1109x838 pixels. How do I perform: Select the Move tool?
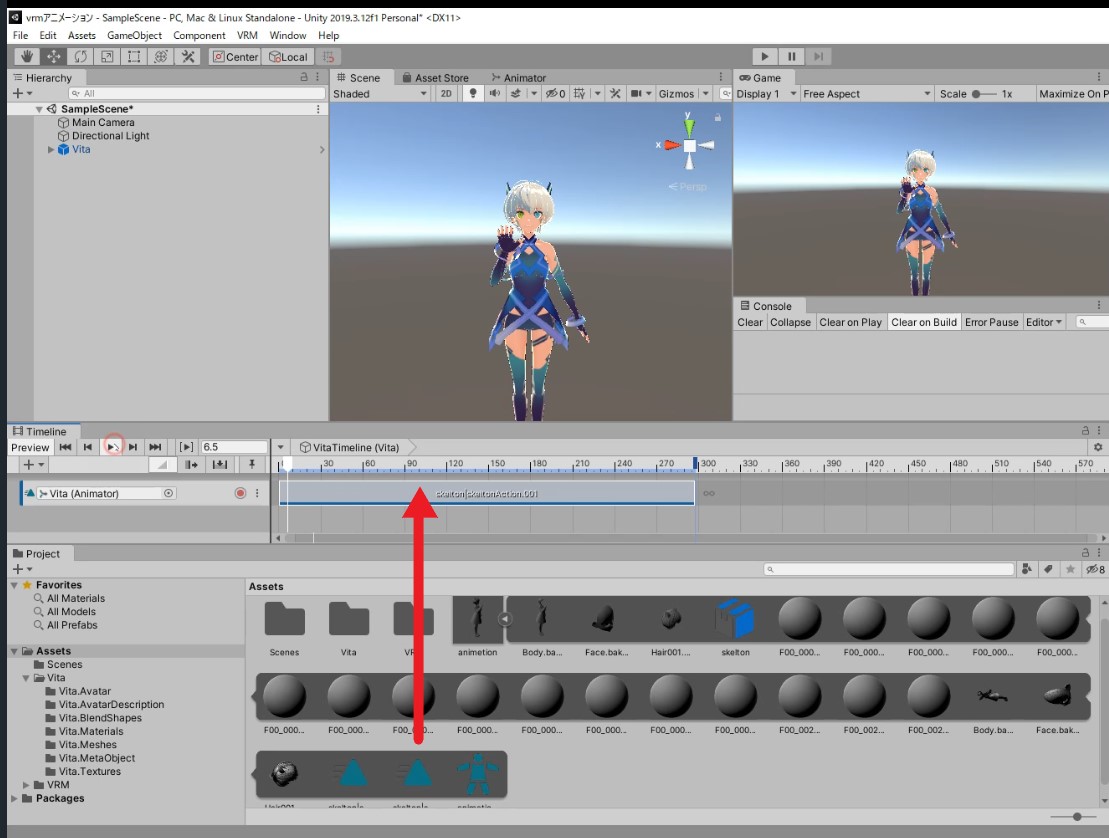[x=54, y=57]
